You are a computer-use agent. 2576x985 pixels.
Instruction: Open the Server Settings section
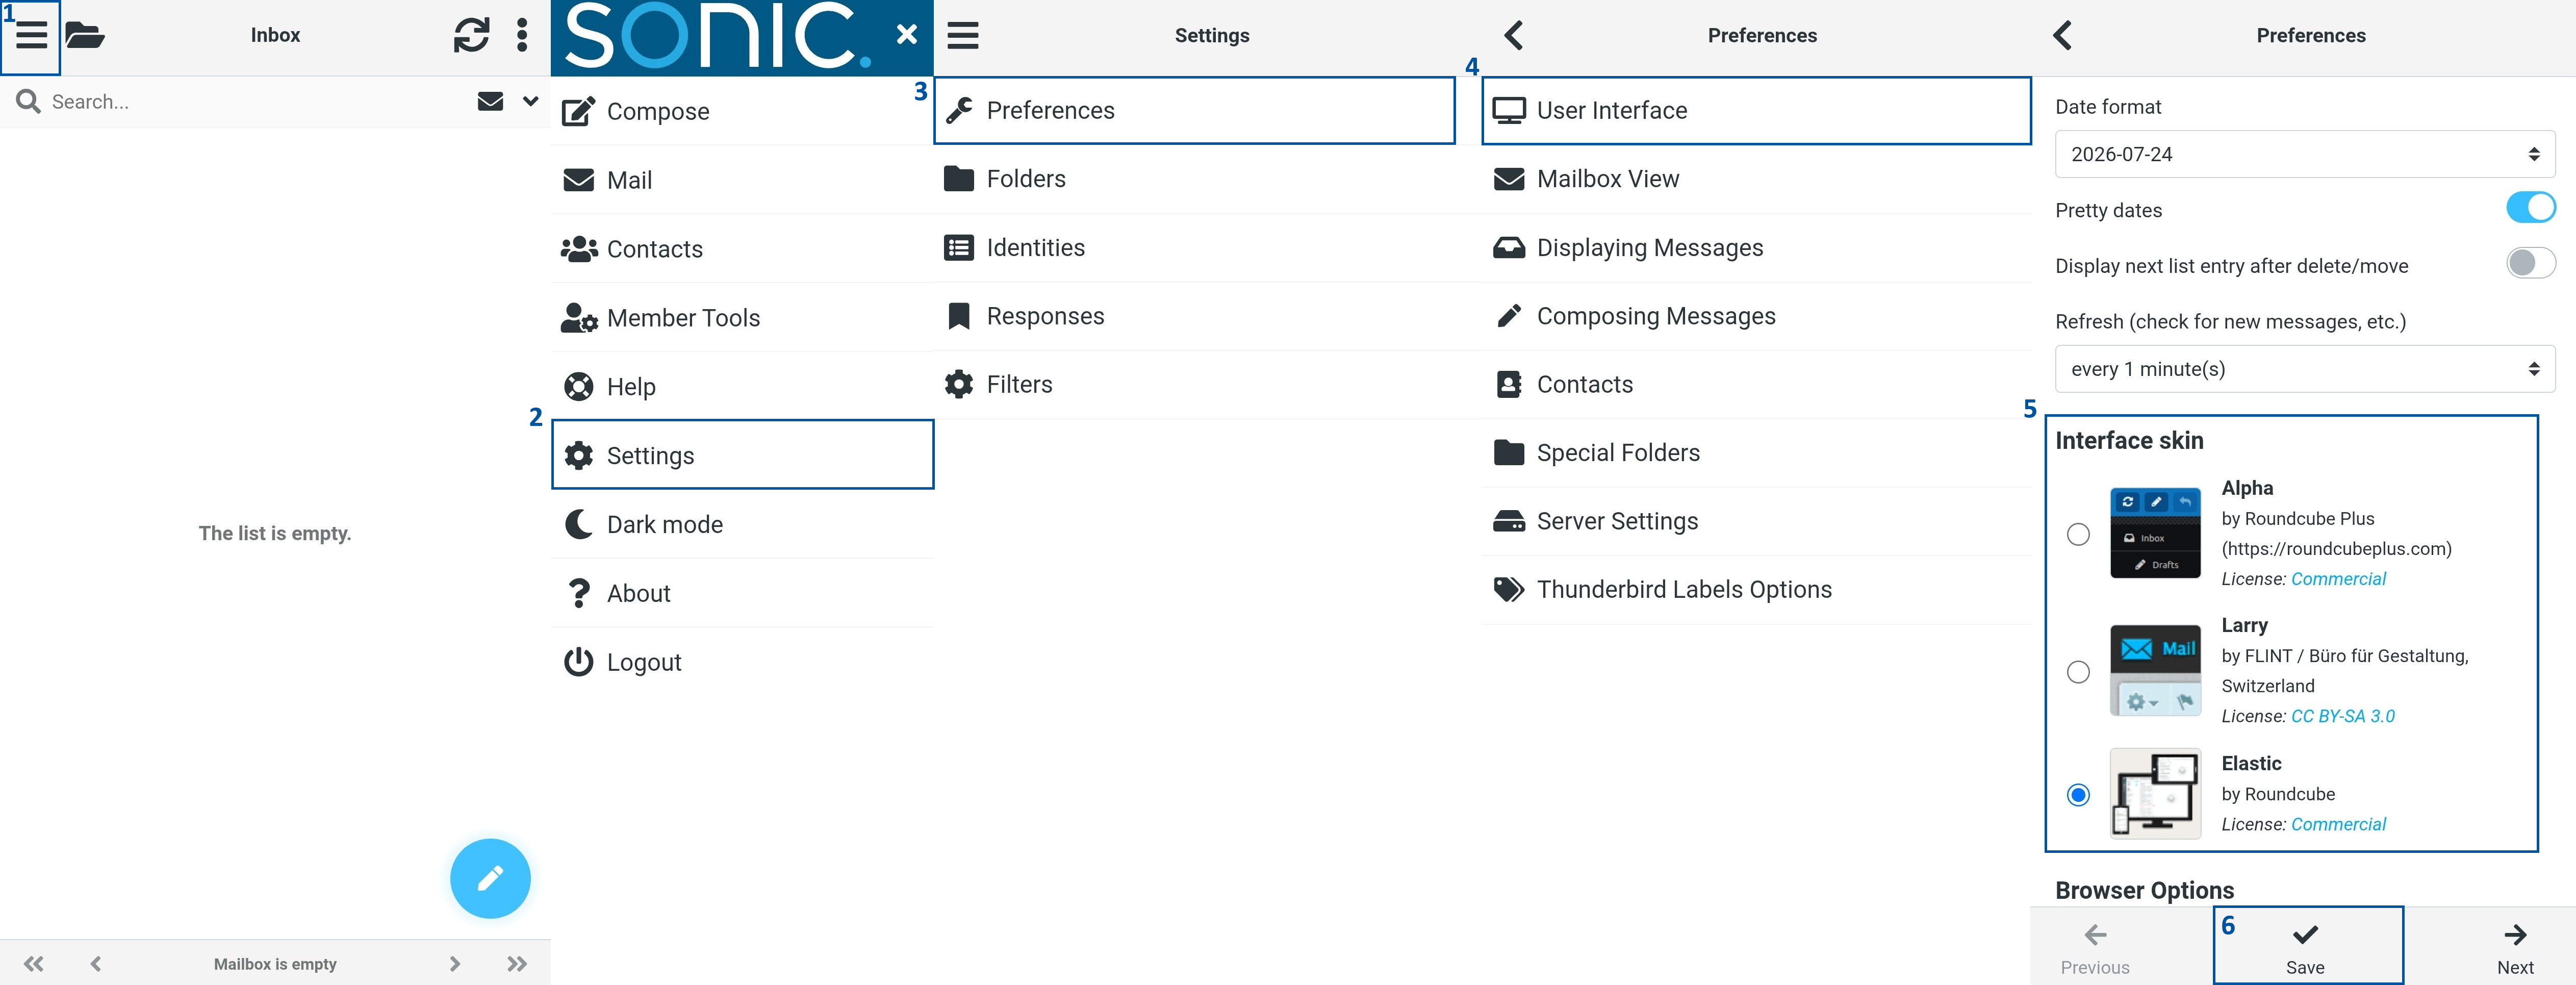1756,521
